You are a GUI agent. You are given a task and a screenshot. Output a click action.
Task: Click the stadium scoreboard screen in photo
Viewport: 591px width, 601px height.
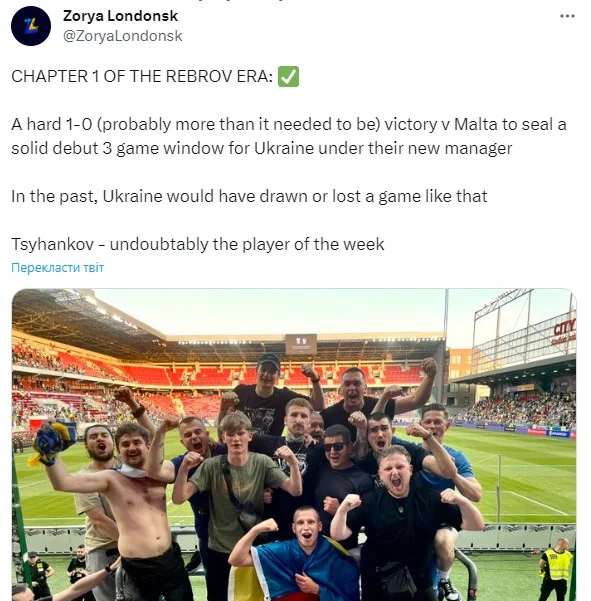tap(301, 343)
